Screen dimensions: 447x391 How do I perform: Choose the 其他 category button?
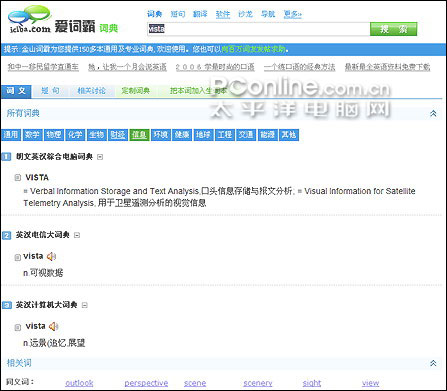point(289,135)
